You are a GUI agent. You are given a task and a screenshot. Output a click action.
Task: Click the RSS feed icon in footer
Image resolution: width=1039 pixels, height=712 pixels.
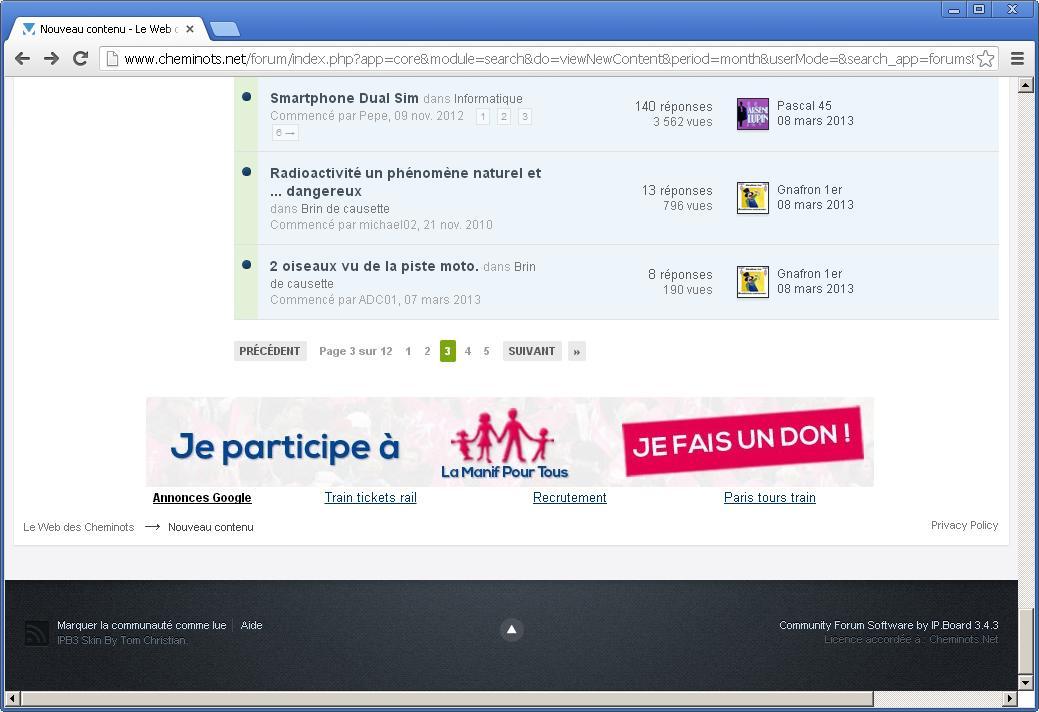37,633
